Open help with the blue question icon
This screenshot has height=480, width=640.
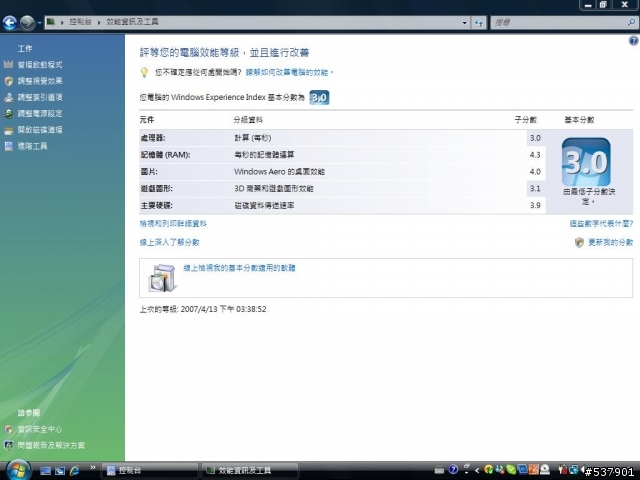coord(633,40)
